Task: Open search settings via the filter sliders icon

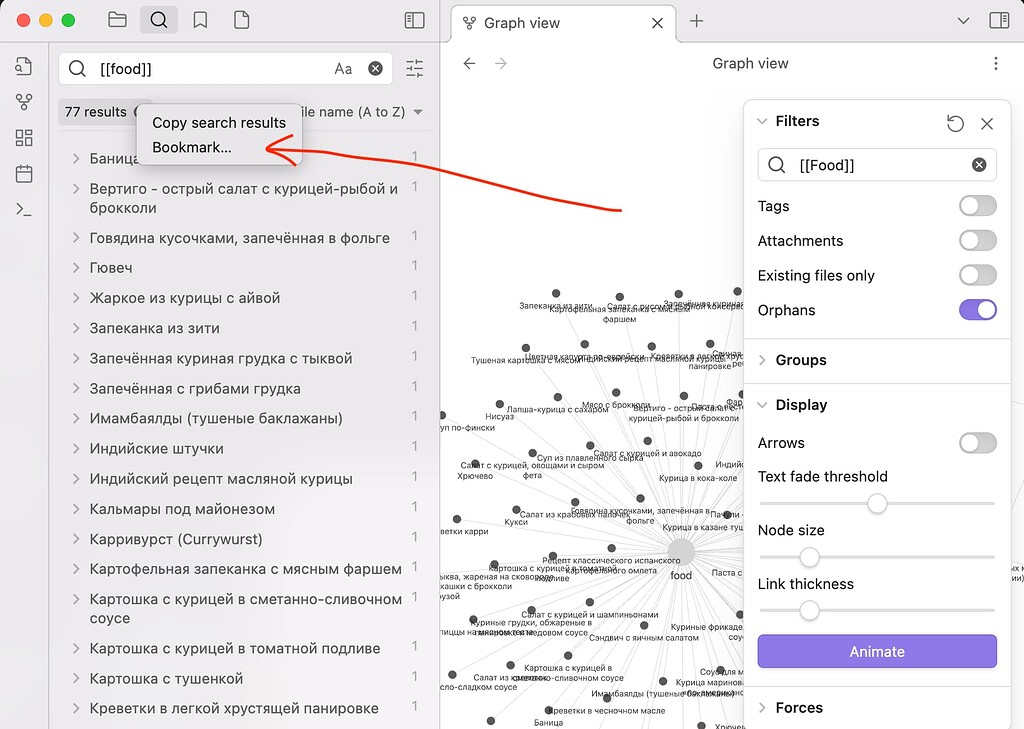Action: [414, 67]
